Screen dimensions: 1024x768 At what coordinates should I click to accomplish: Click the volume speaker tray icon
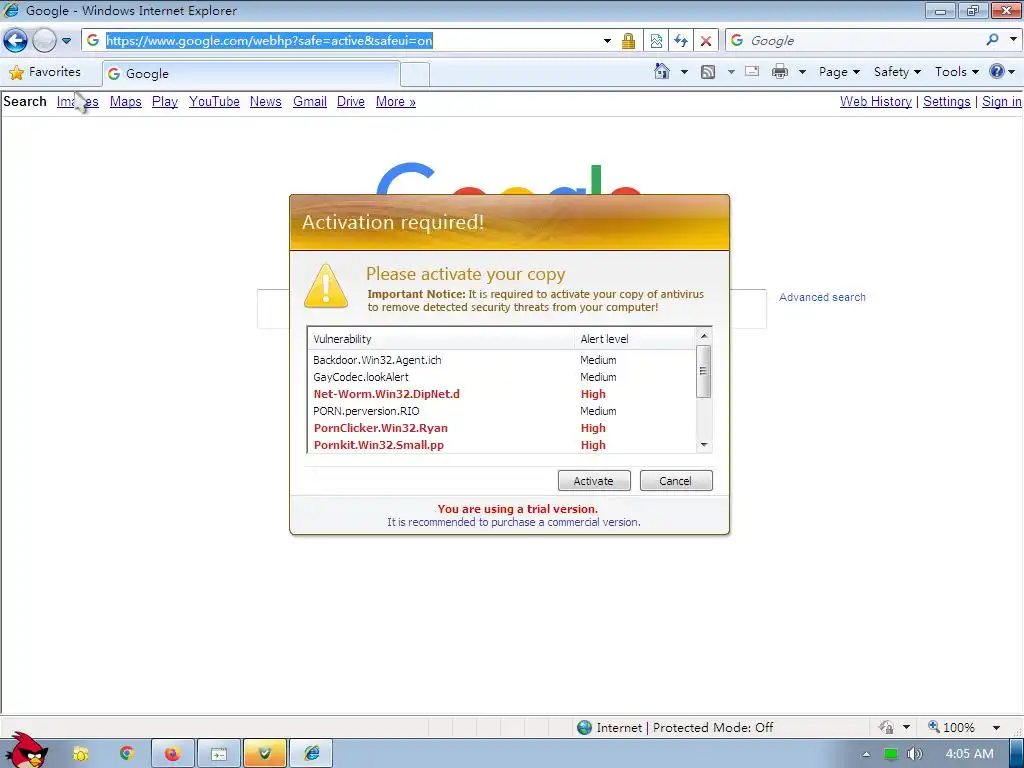[x=915, y=754]
